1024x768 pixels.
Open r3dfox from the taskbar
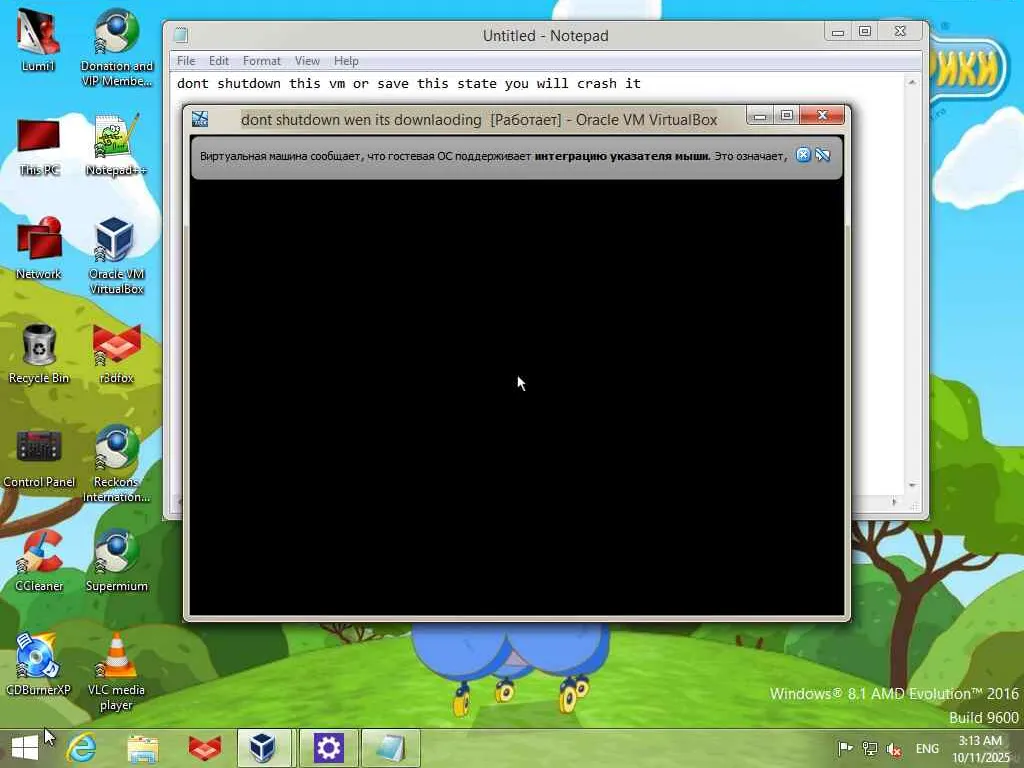204,748
